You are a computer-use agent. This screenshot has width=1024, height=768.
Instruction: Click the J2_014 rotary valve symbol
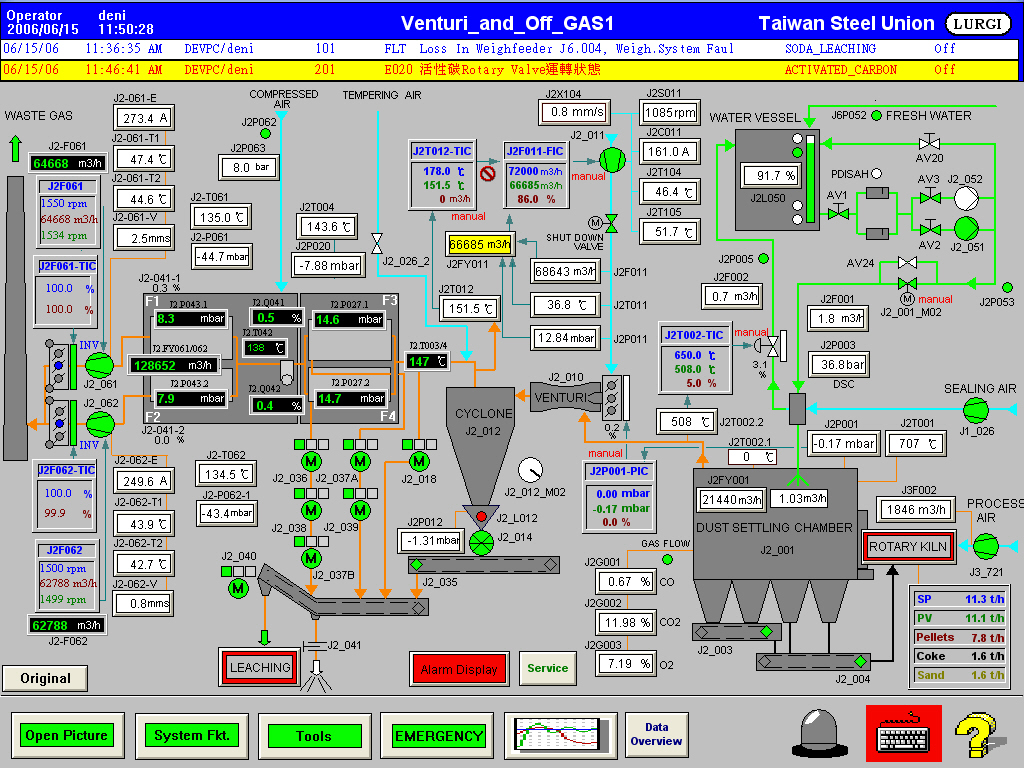pos(481,543)
